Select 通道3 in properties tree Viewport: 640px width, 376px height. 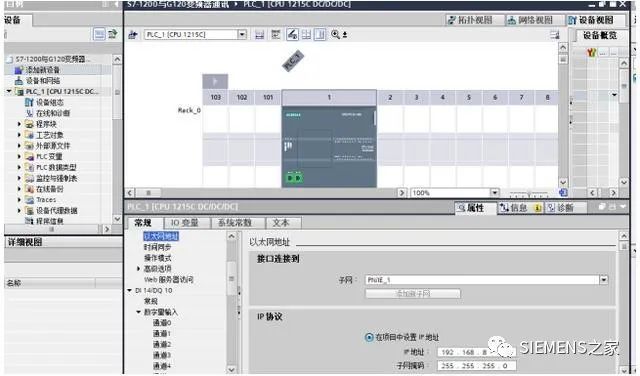pyautogui.click(x=162, y=355)
